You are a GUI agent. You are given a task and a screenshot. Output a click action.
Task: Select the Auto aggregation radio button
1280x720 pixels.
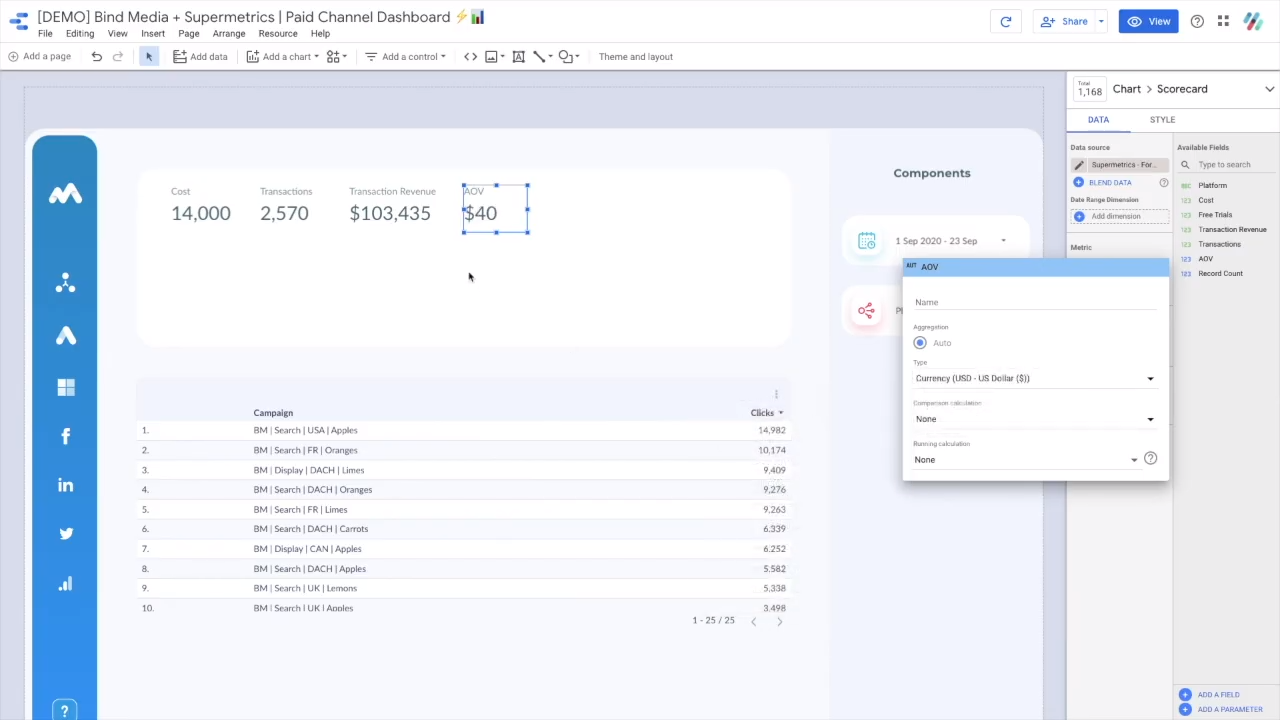click(920, 343)
